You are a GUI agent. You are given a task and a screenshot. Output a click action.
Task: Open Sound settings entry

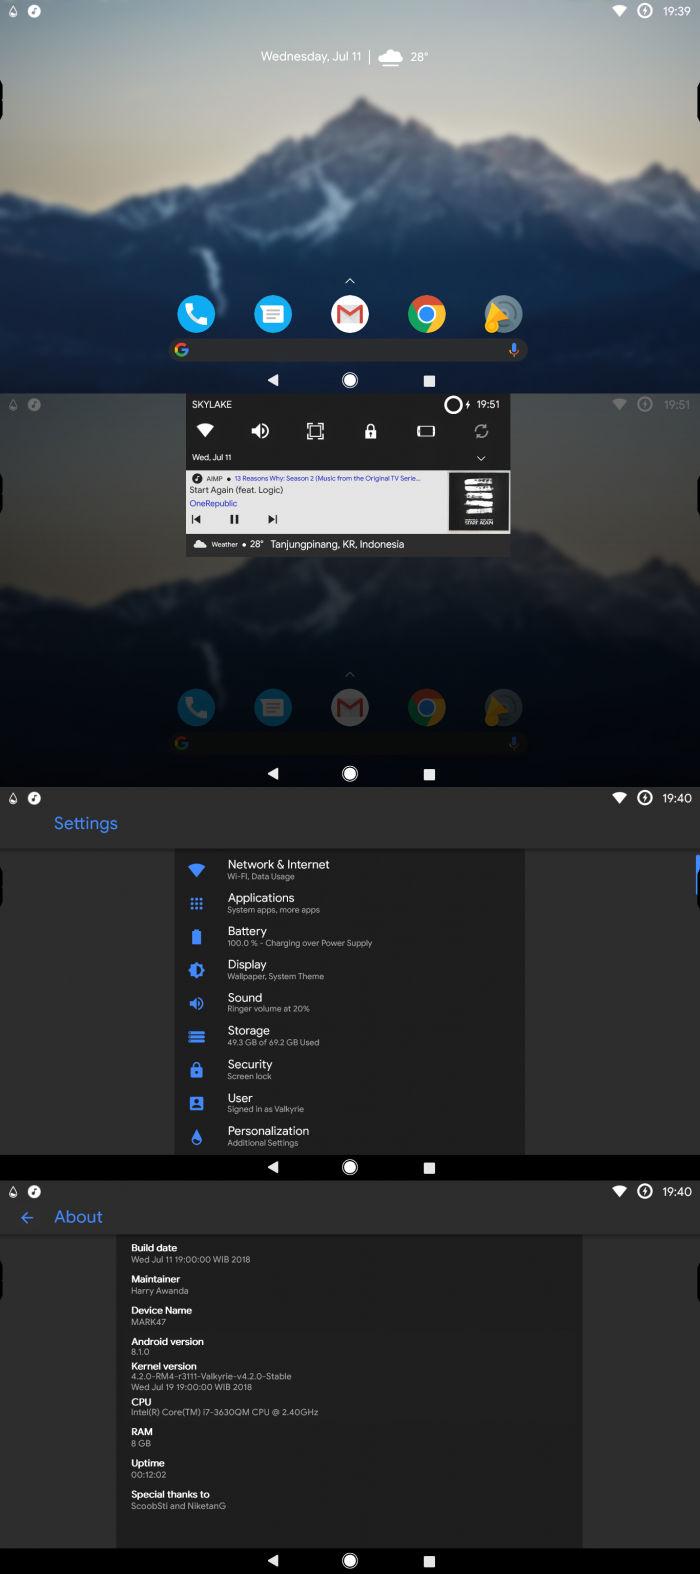click(350, 1002)
